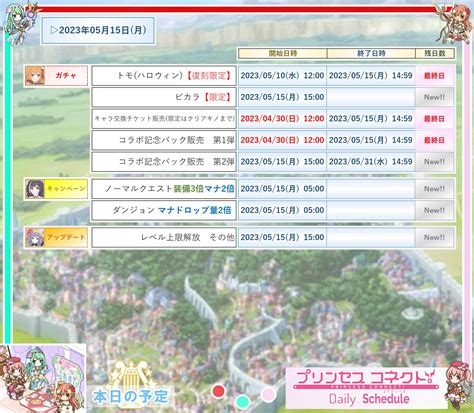
Task: Click レベル上限解放 その他 row
Action: 164,237
